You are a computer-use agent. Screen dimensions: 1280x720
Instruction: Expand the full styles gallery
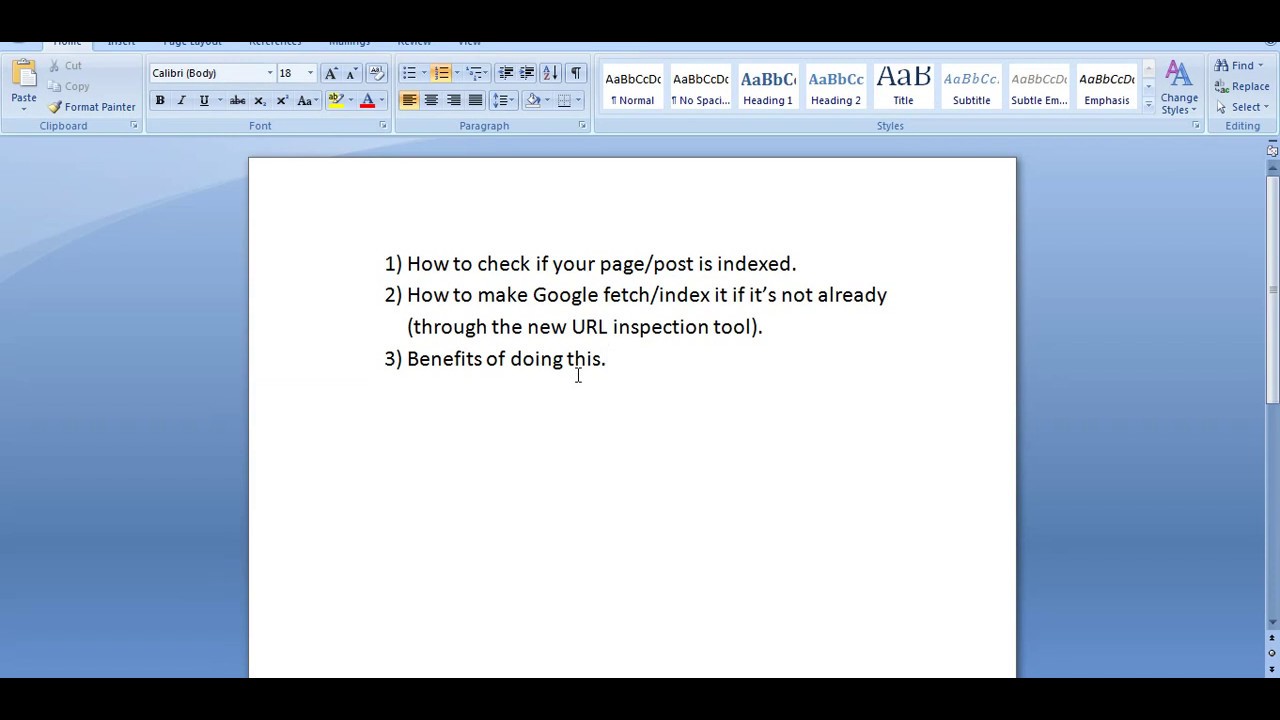[x=1148, y=104]
